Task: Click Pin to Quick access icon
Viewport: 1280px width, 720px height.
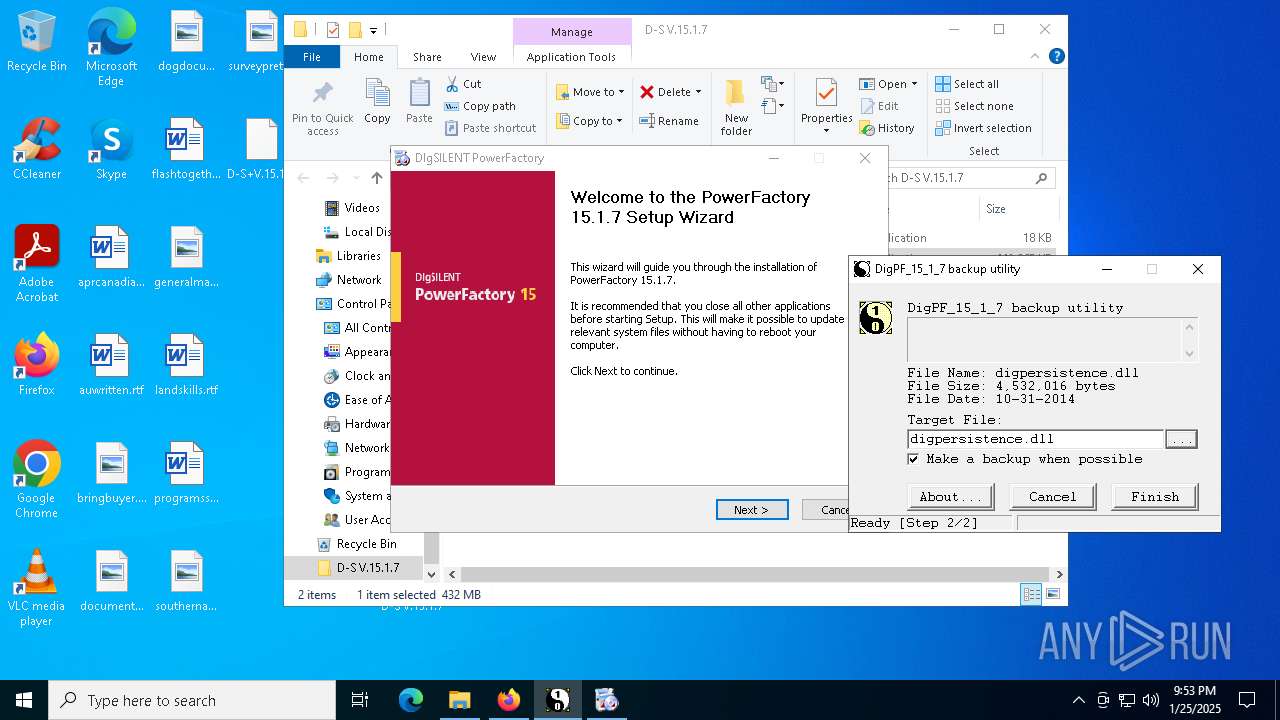Action: coord(322,108)
